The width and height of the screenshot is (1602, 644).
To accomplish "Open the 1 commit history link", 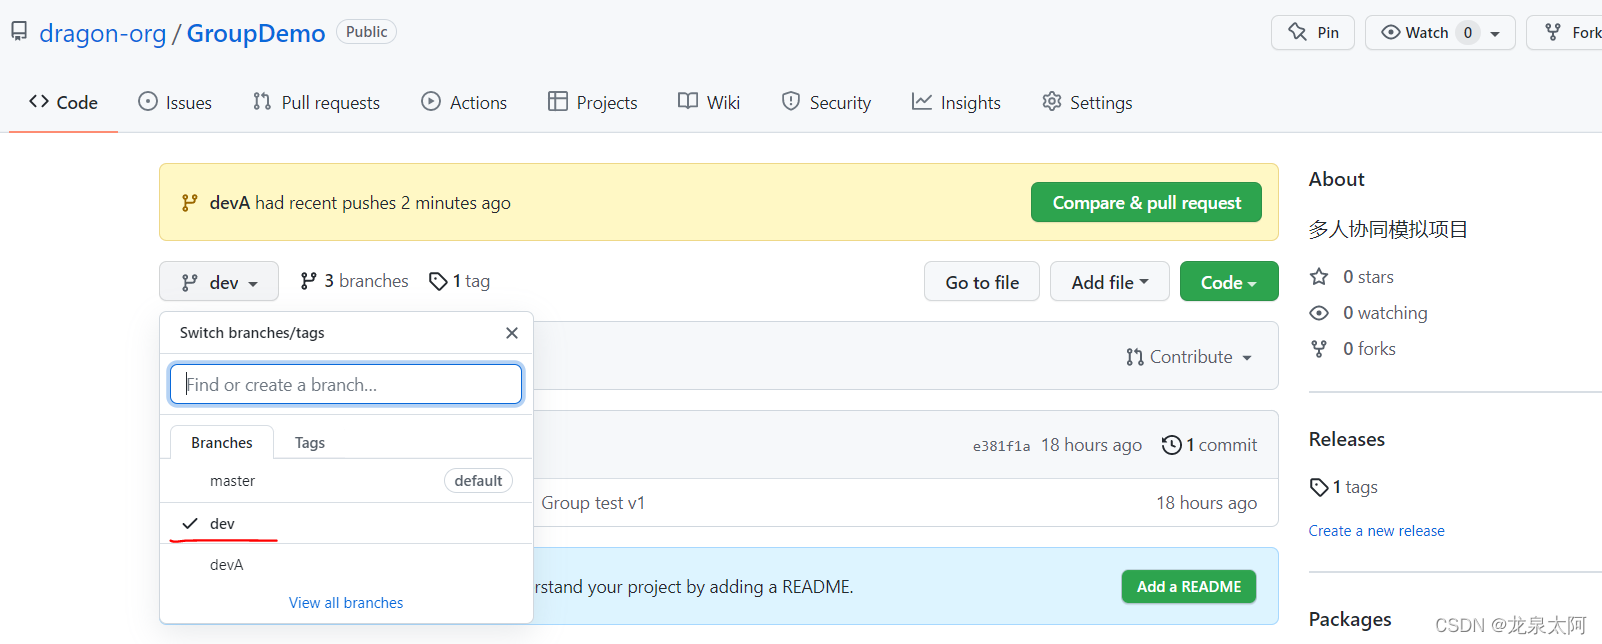I will [1210, 445].
